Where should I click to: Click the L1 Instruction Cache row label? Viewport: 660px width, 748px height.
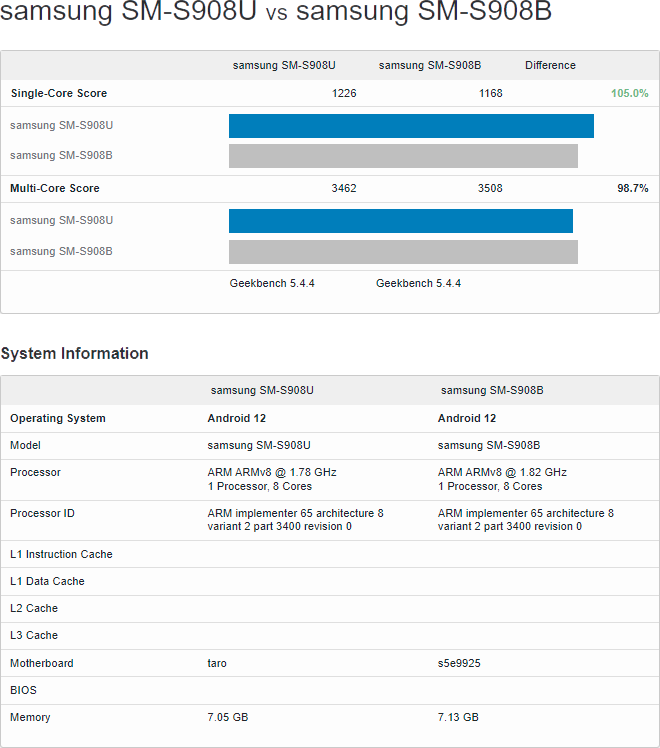pyautogui.click(x=61, y=554)
